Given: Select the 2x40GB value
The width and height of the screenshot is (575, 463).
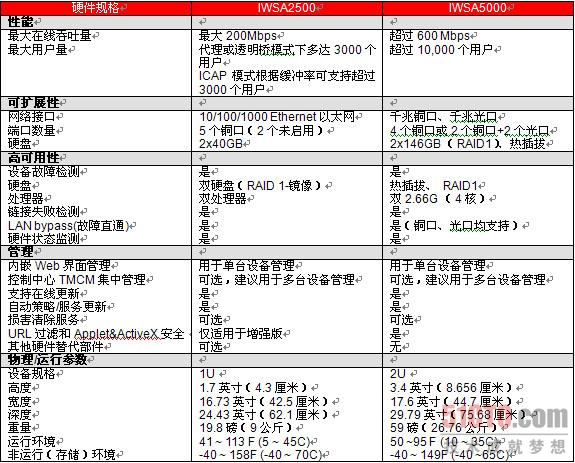Looking at the screenshot, I should pos(221,144).
